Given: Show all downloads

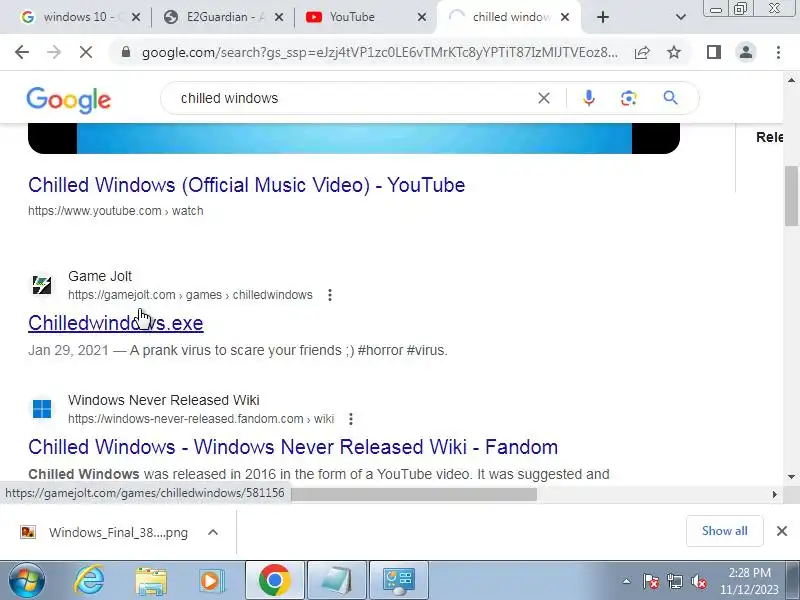Looking at the screenshot, I should [x=724, y=531].
